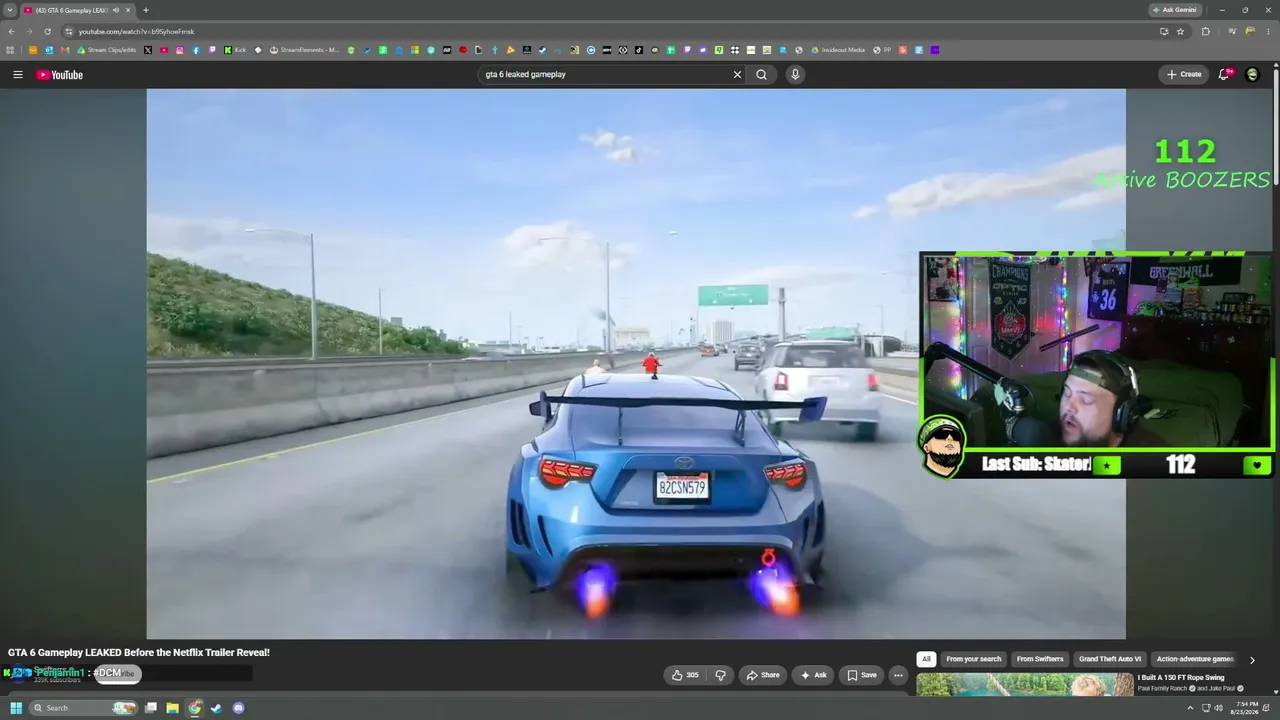Open the StreamElements bookmark
This screenshot has height=720, width=1280.
tap(305, 50)
